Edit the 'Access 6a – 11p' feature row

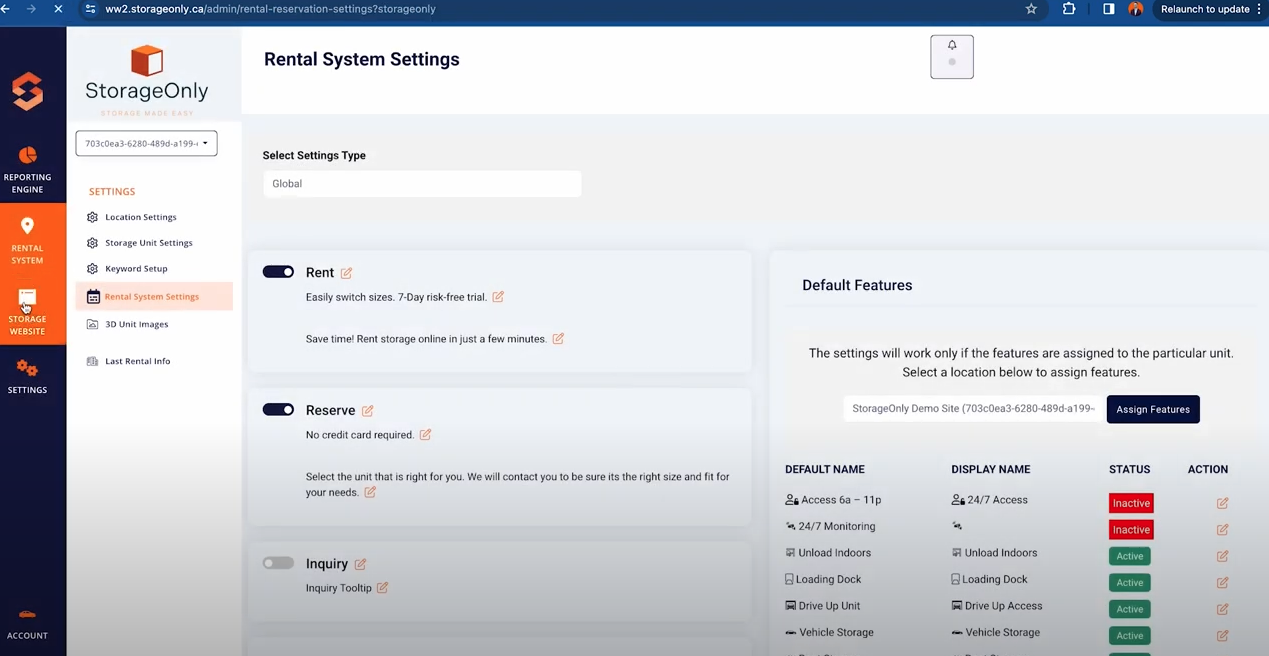click(1222, 503)
